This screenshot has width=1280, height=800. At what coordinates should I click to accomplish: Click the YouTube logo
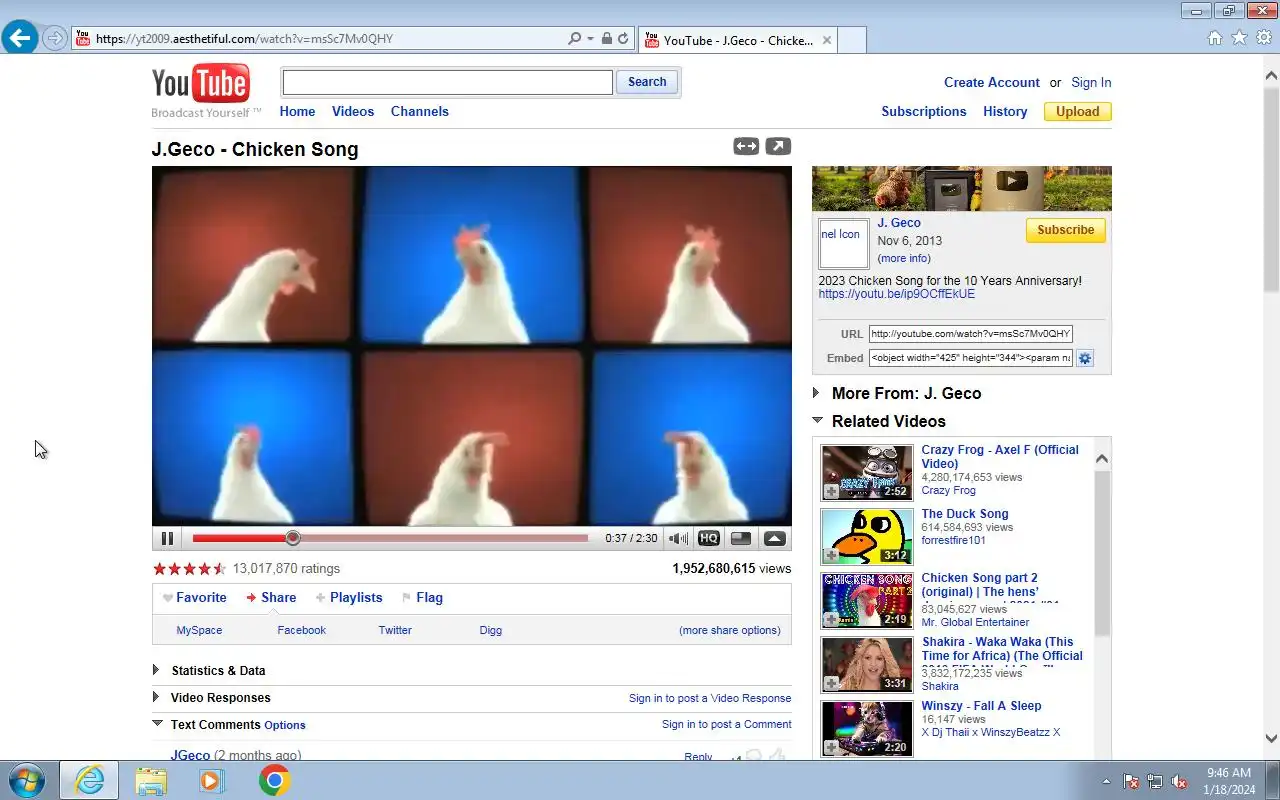click(201, 84)
